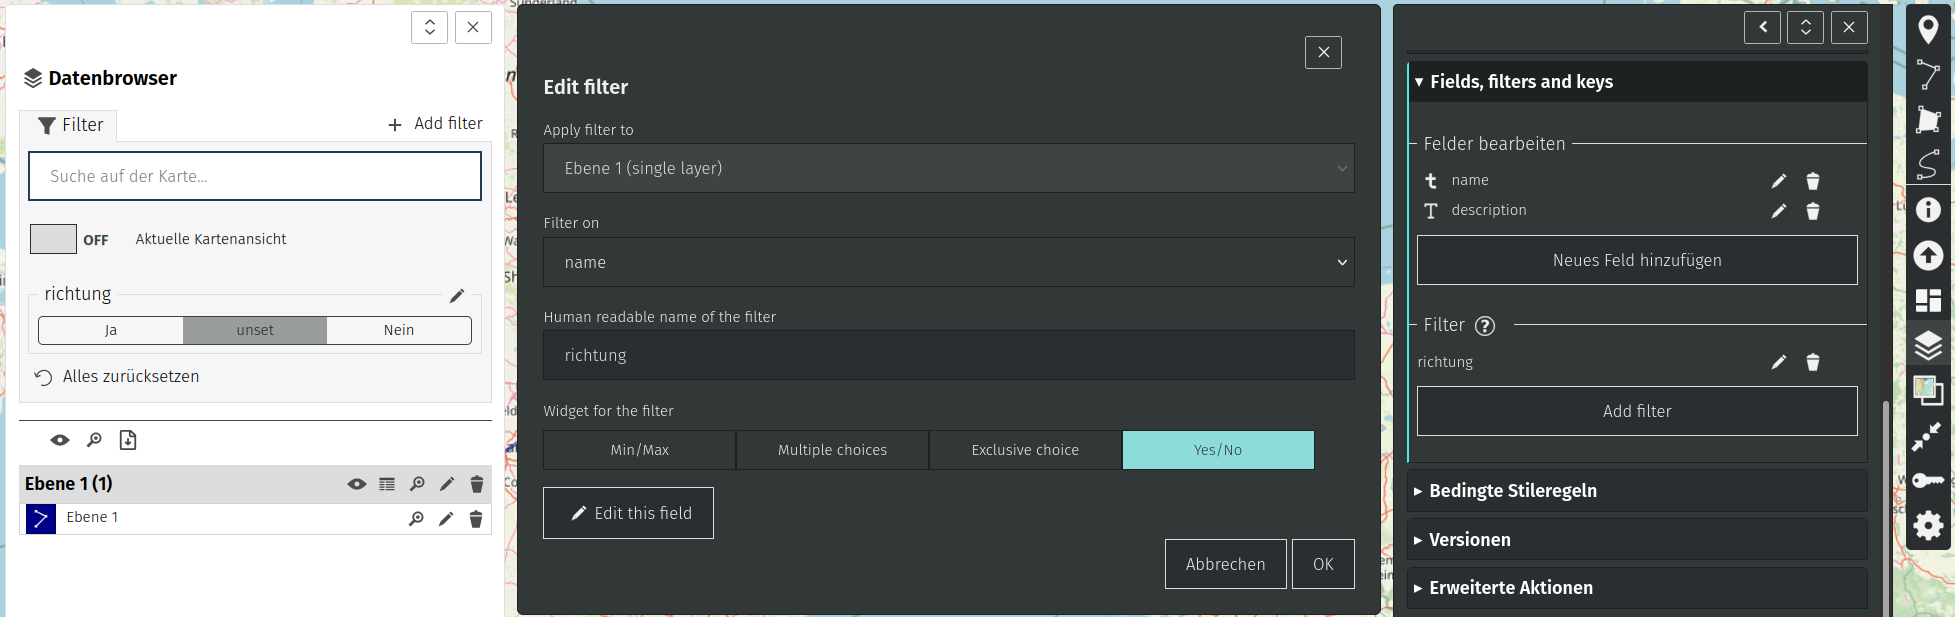Delete the richtung filter in Fields panel
This screenshot has height=617, width=1955.
pyautogui.click(x=1812, y=362)
